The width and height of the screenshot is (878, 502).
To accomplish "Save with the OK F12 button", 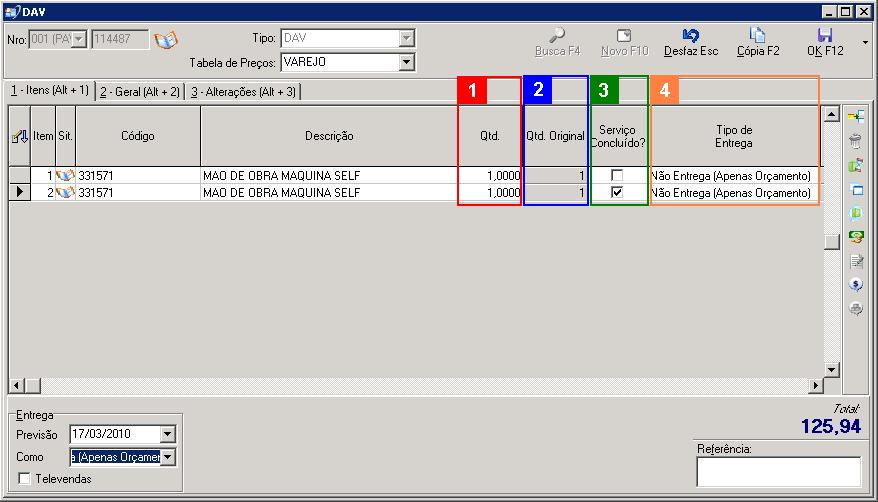I will tap(825, 43).
